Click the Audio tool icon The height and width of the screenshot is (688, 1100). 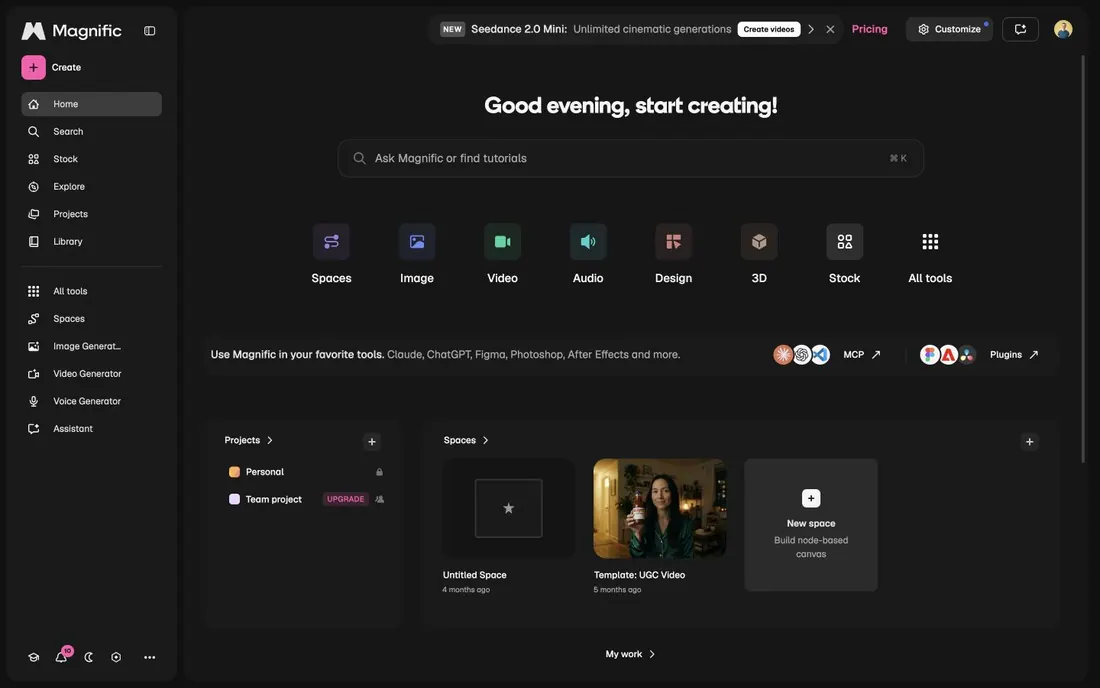[588, 242]
